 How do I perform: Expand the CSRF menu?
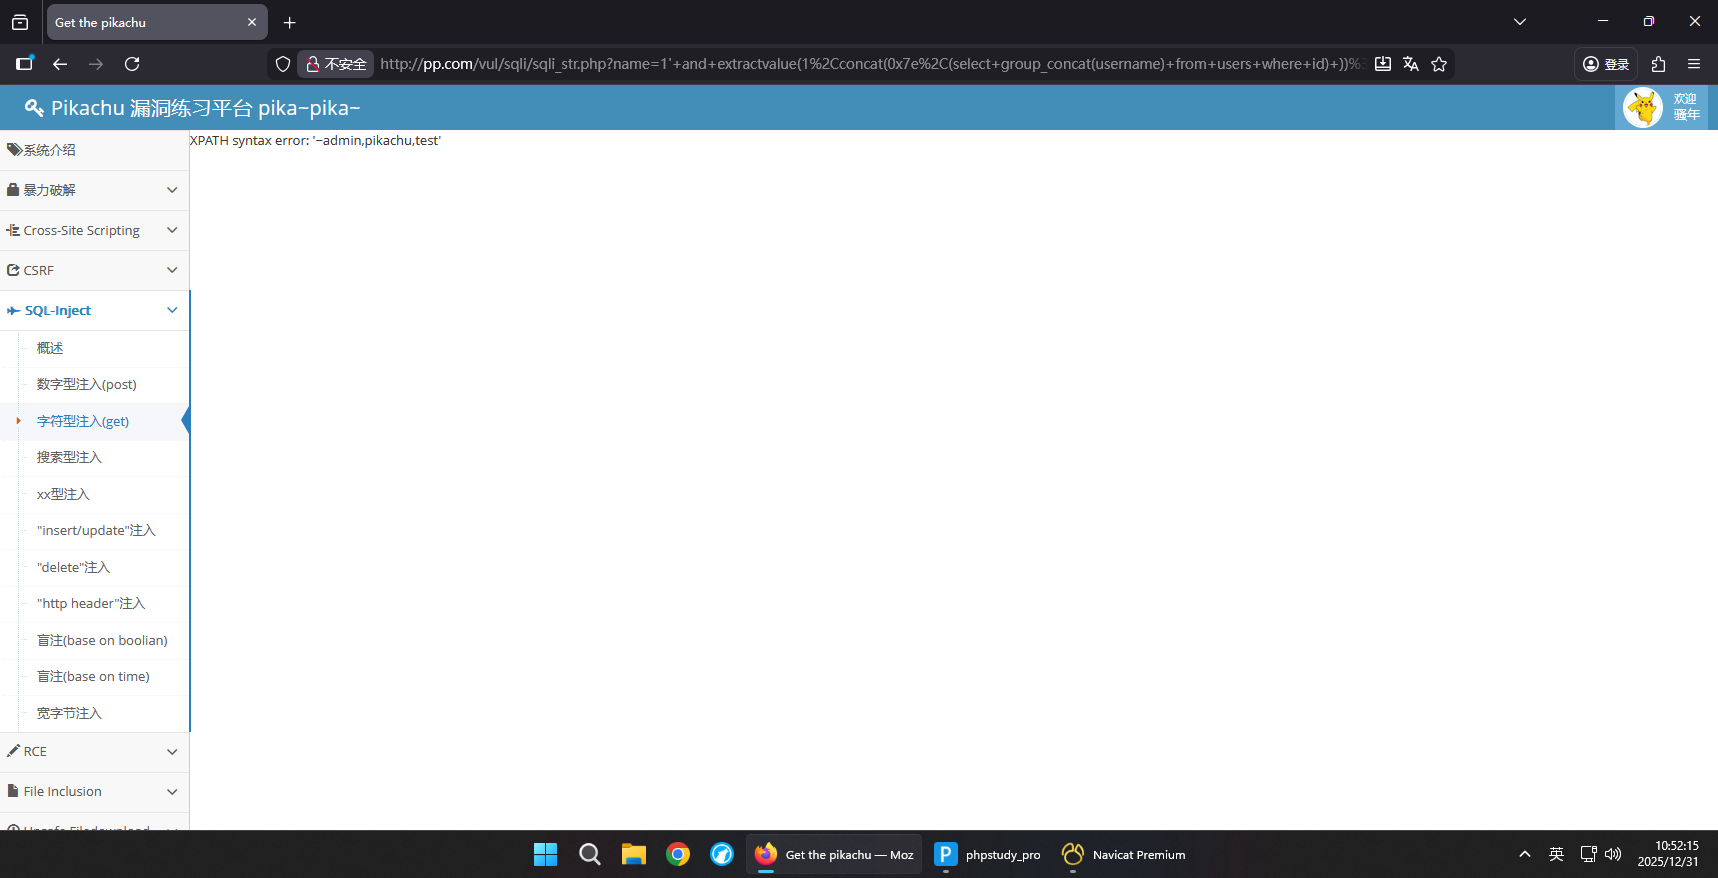point(94,270)
